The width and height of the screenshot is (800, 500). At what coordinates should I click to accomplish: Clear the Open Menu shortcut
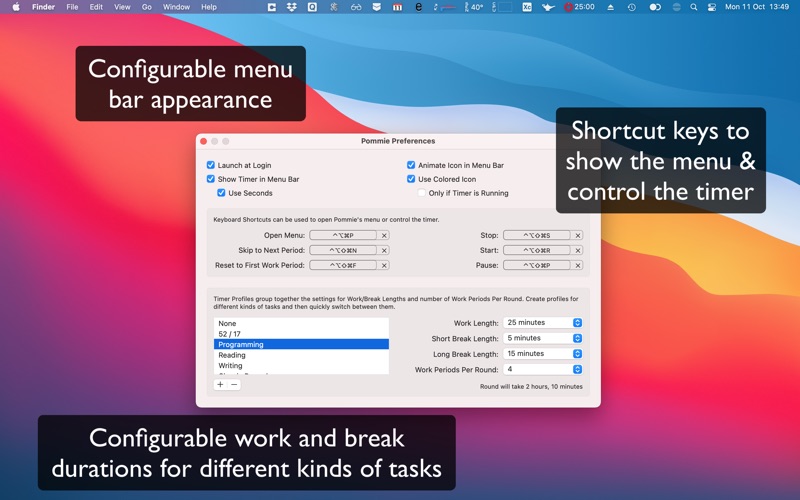tap(384, 235)
